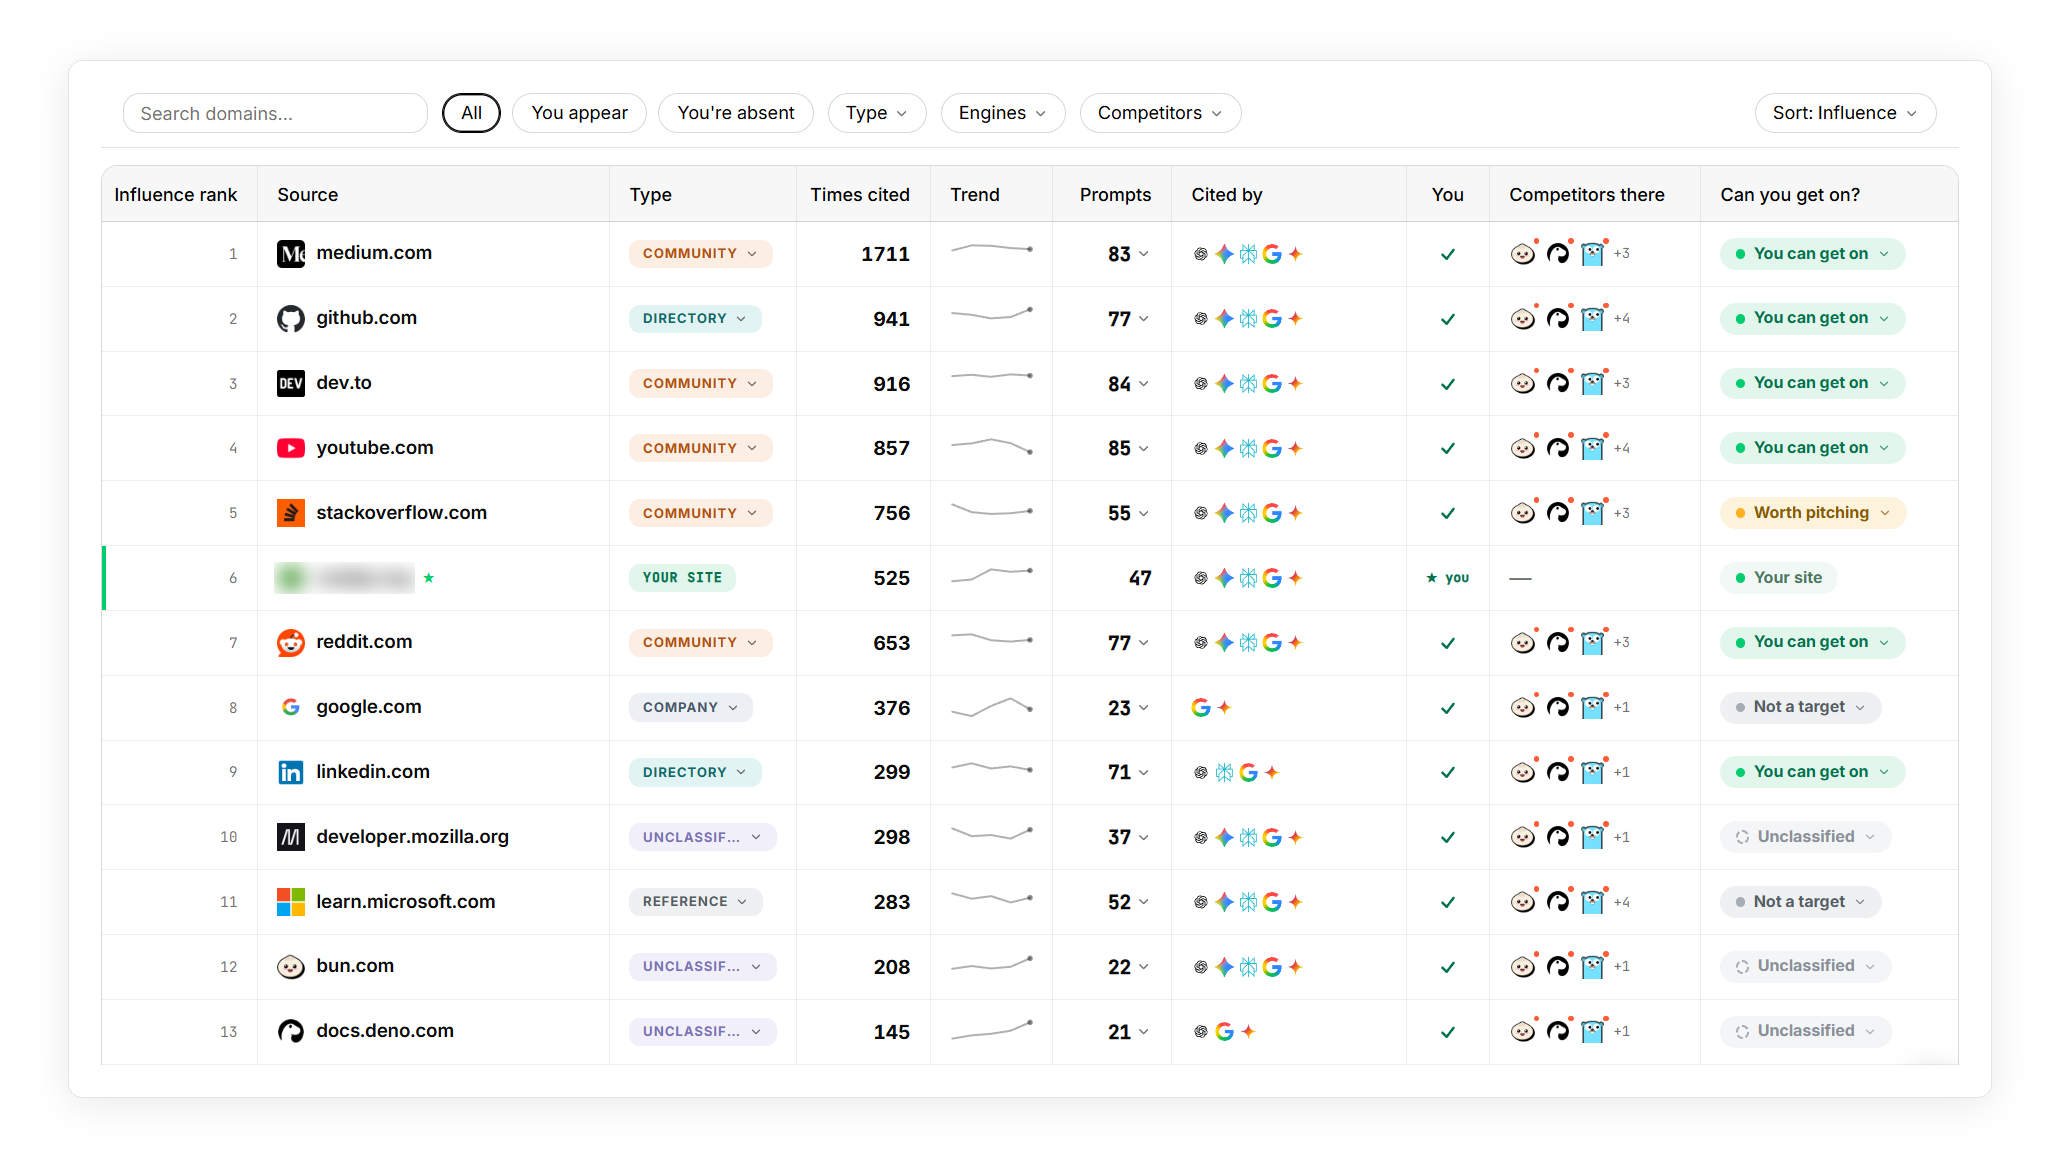
Task: Click the YOUR SITE type badge
Action: [x=682, y=578]
